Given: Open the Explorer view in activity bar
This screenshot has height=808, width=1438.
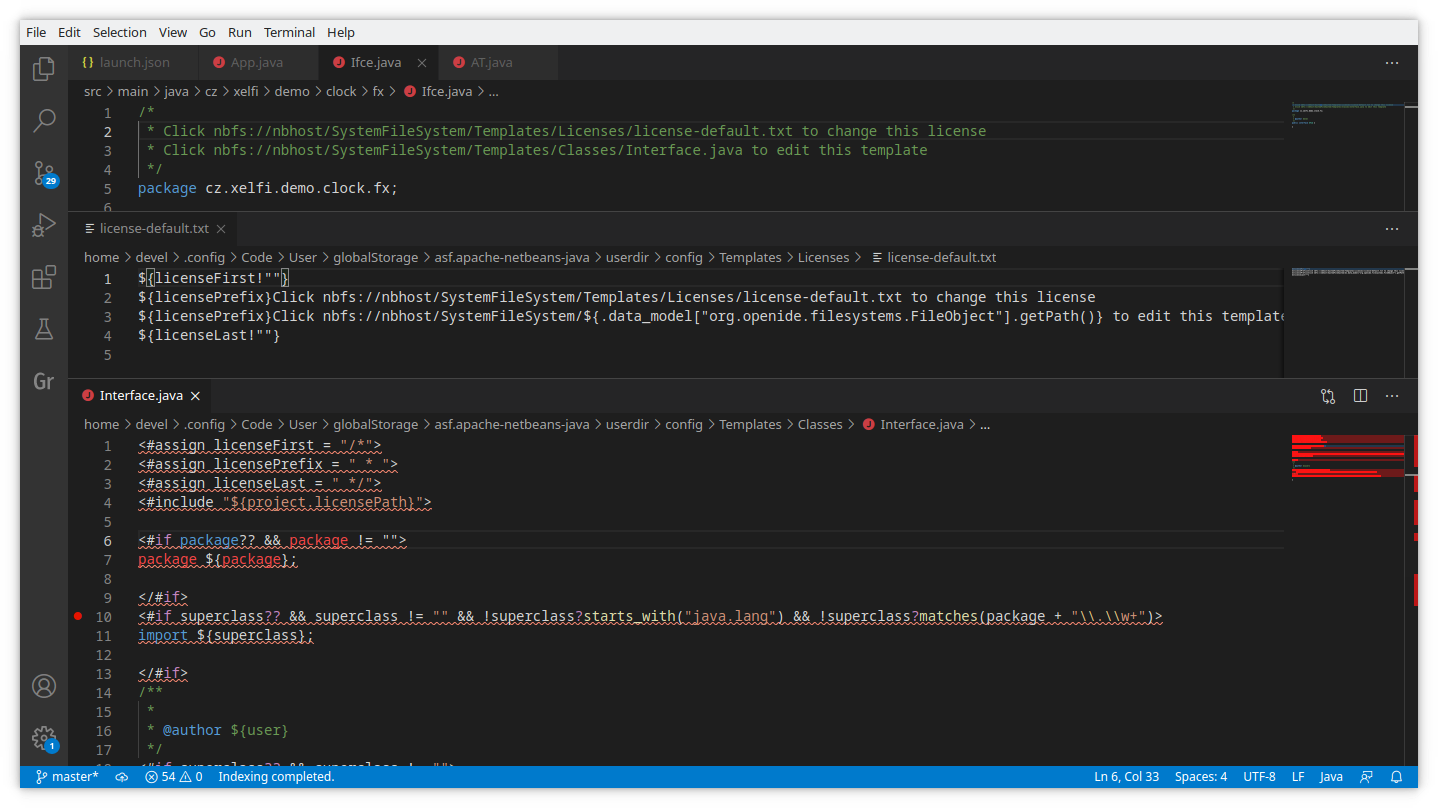Looking at the screenshot, I should [x=44, y=69].
